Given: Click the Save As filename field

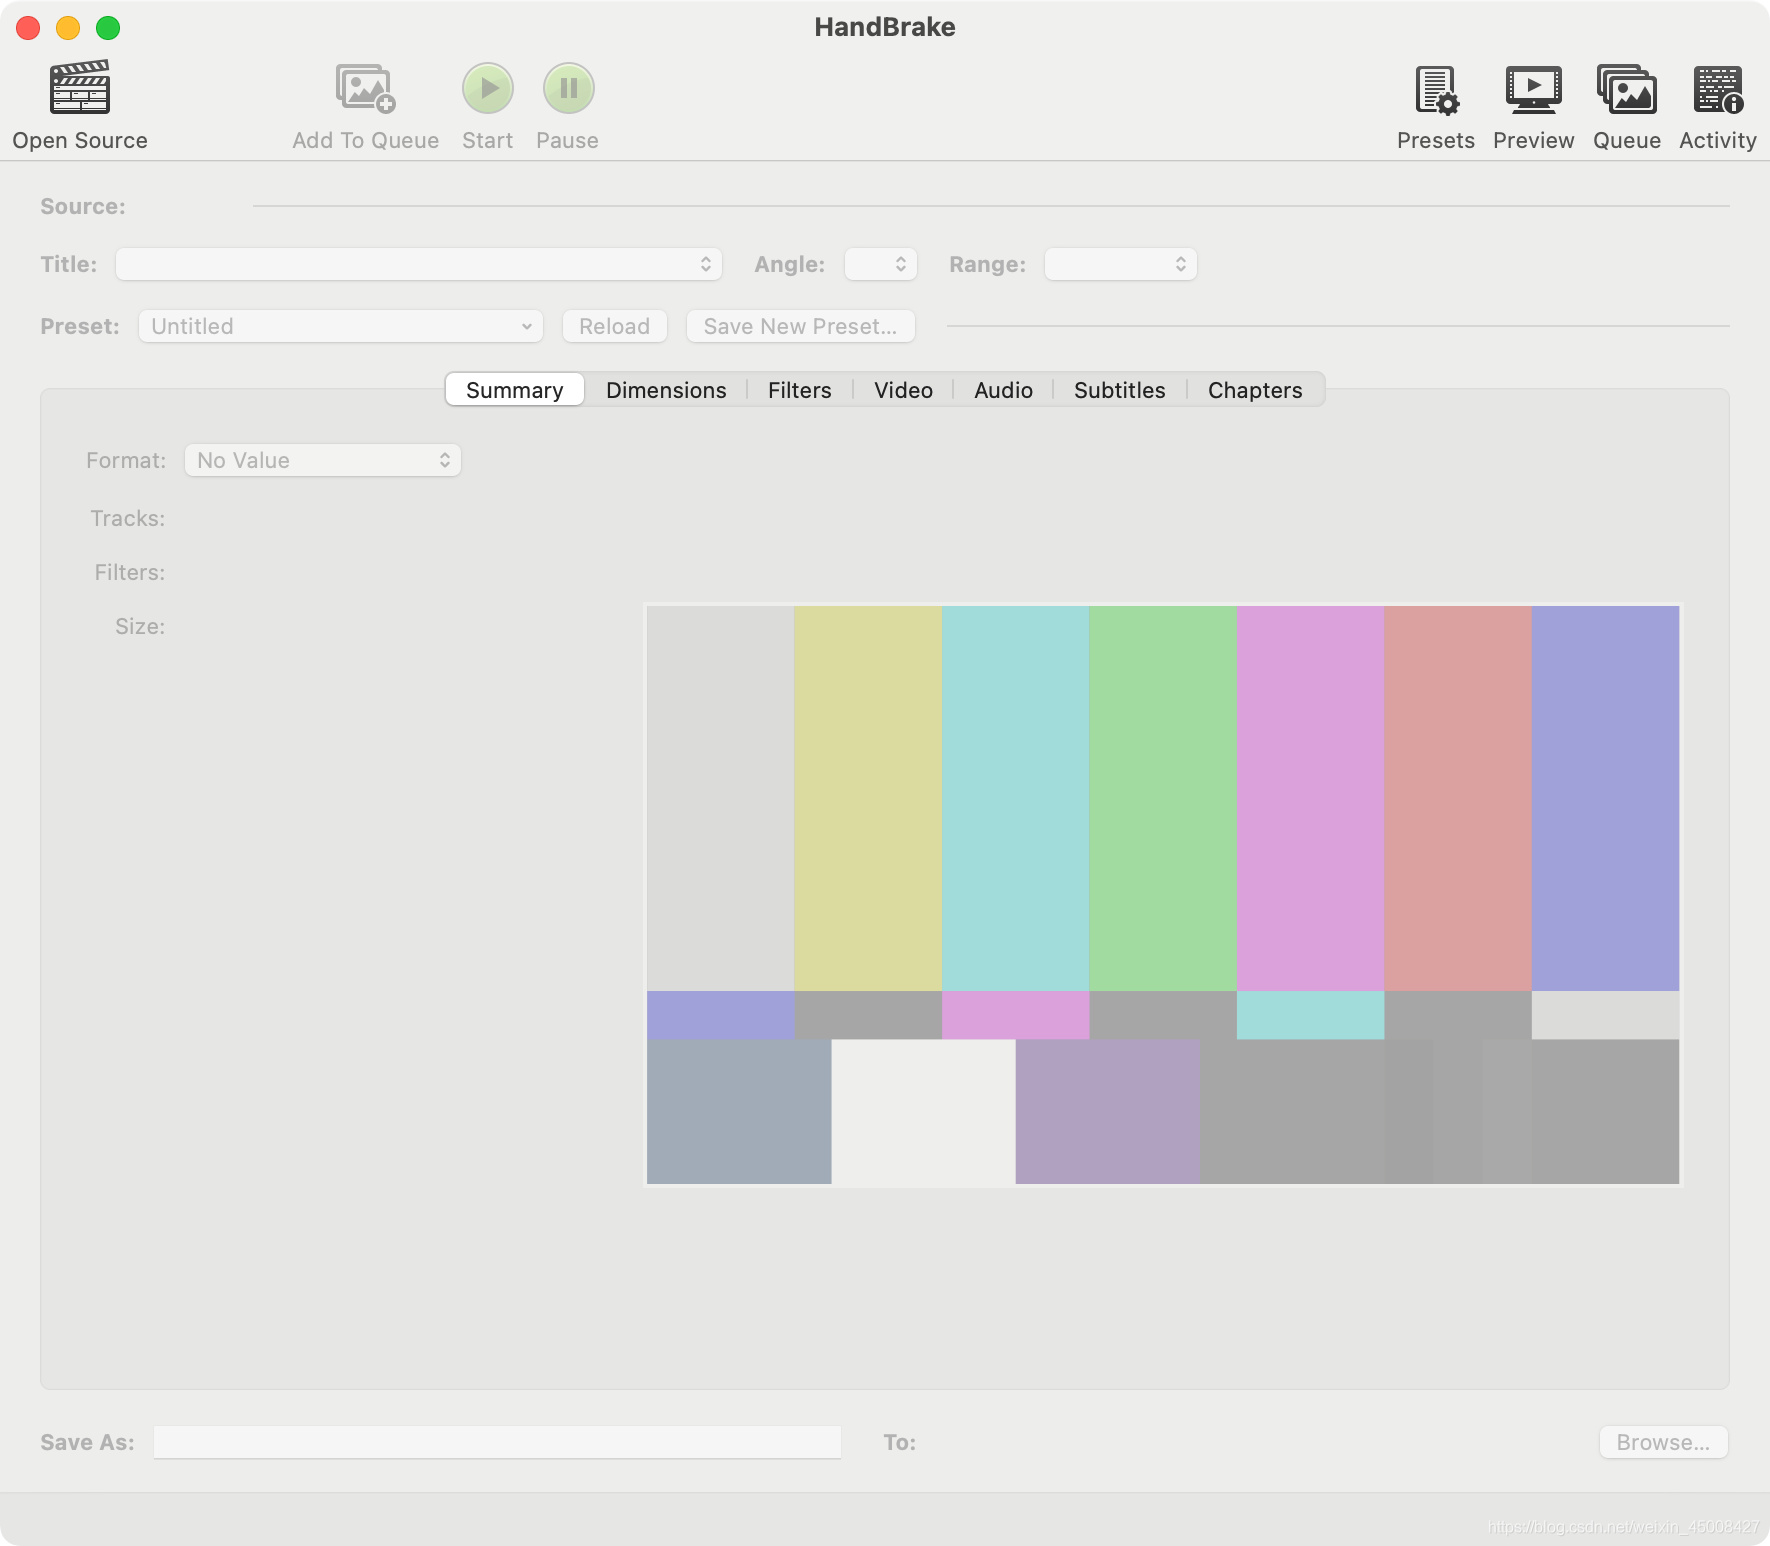Looking at the screenshot, I should coord(497,1442).
